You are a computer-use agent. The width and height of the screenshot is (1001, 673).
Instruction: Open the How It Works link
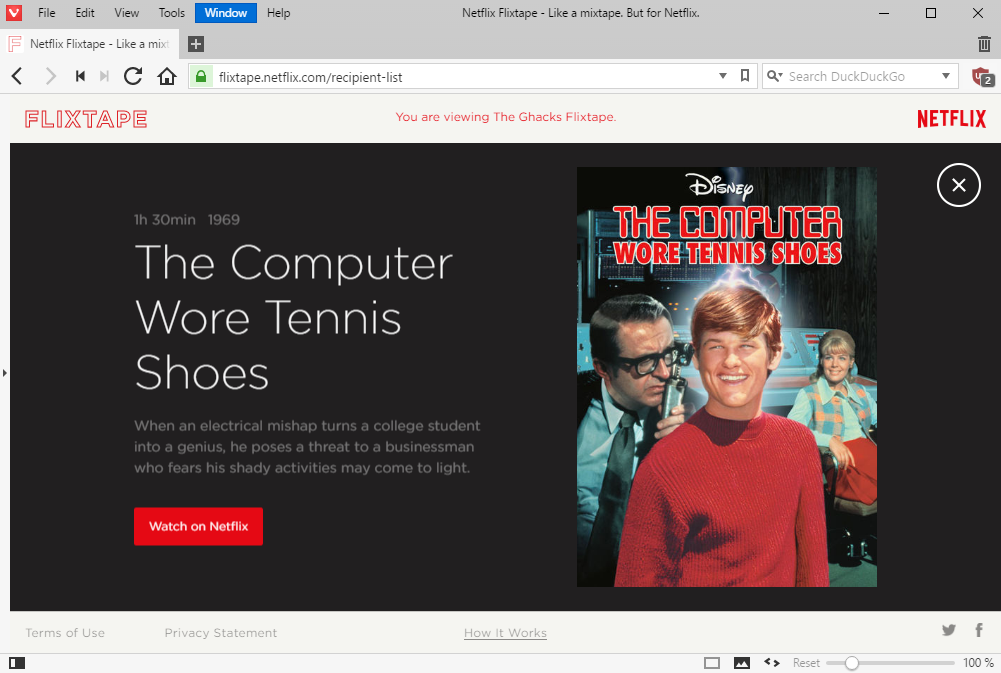pyautogui.click(x=505, y=633)
